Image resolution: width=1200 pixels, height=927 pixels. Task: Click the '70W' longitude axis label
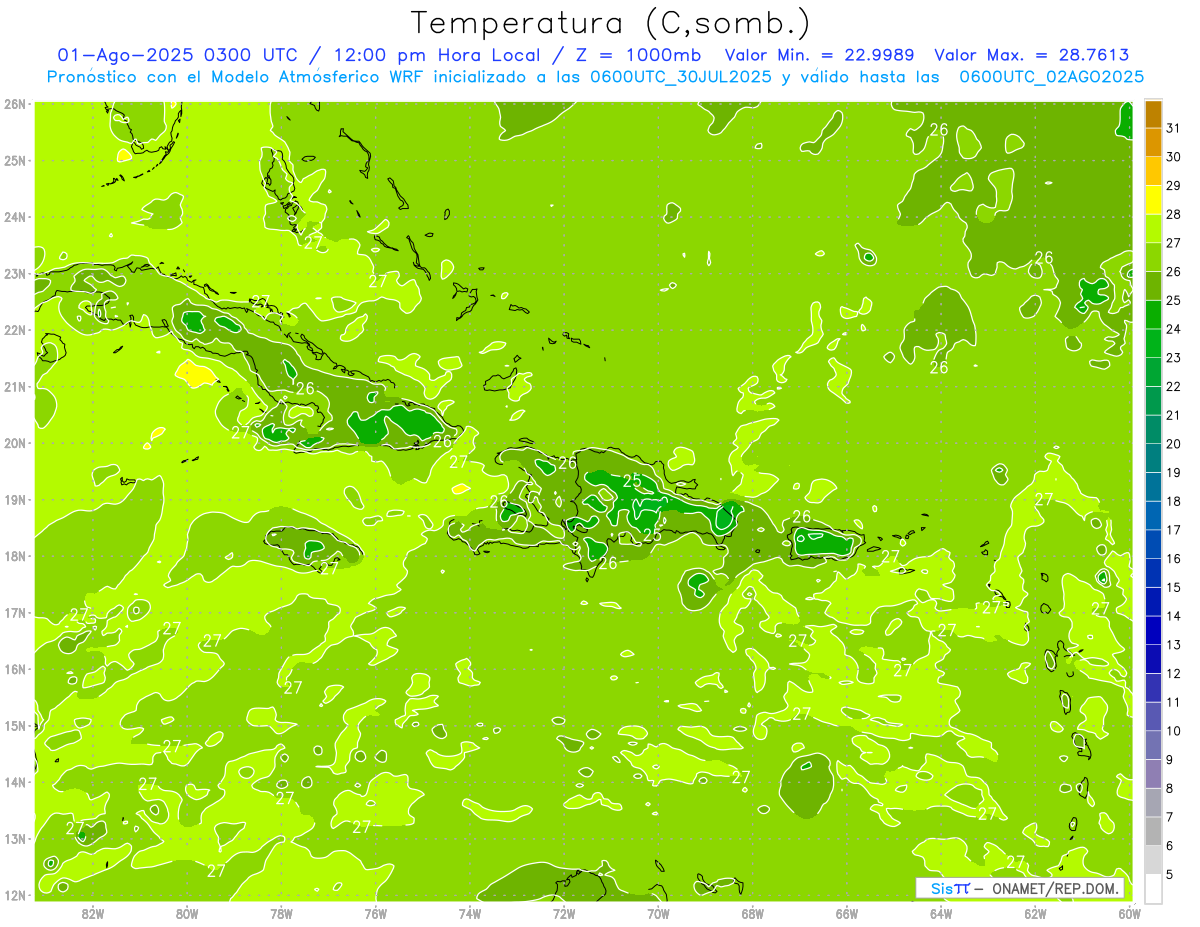pos(658,913)
